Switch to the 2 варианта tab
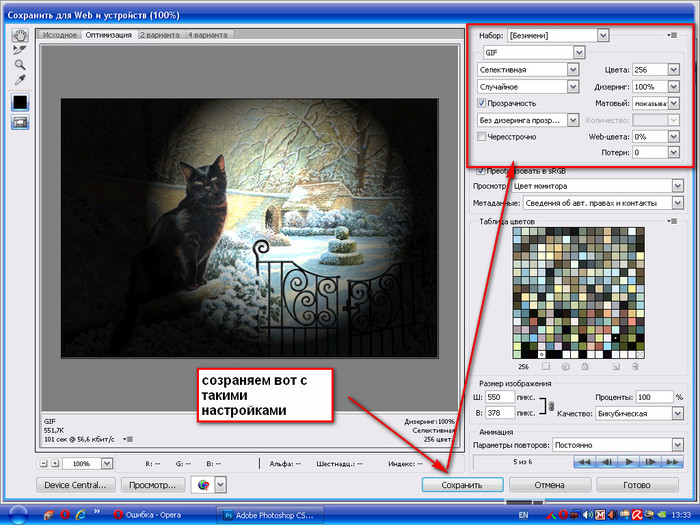The height and width of the screenshot is (525, 700). point(159,35)
